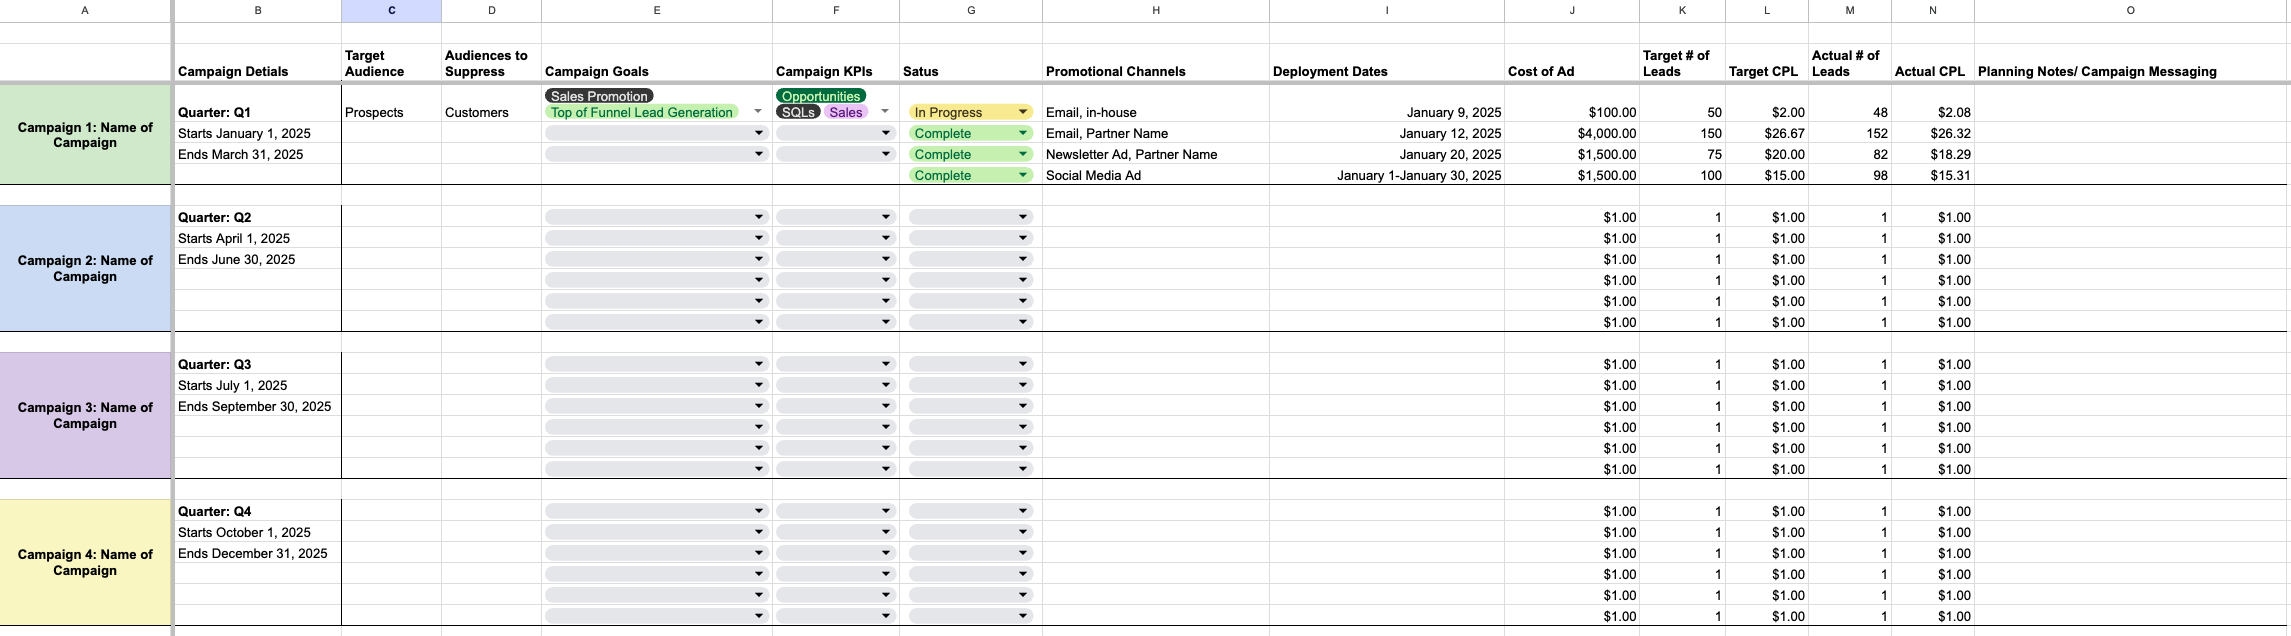Select the Cost of Ad header cell

[x=1572, y=63]
